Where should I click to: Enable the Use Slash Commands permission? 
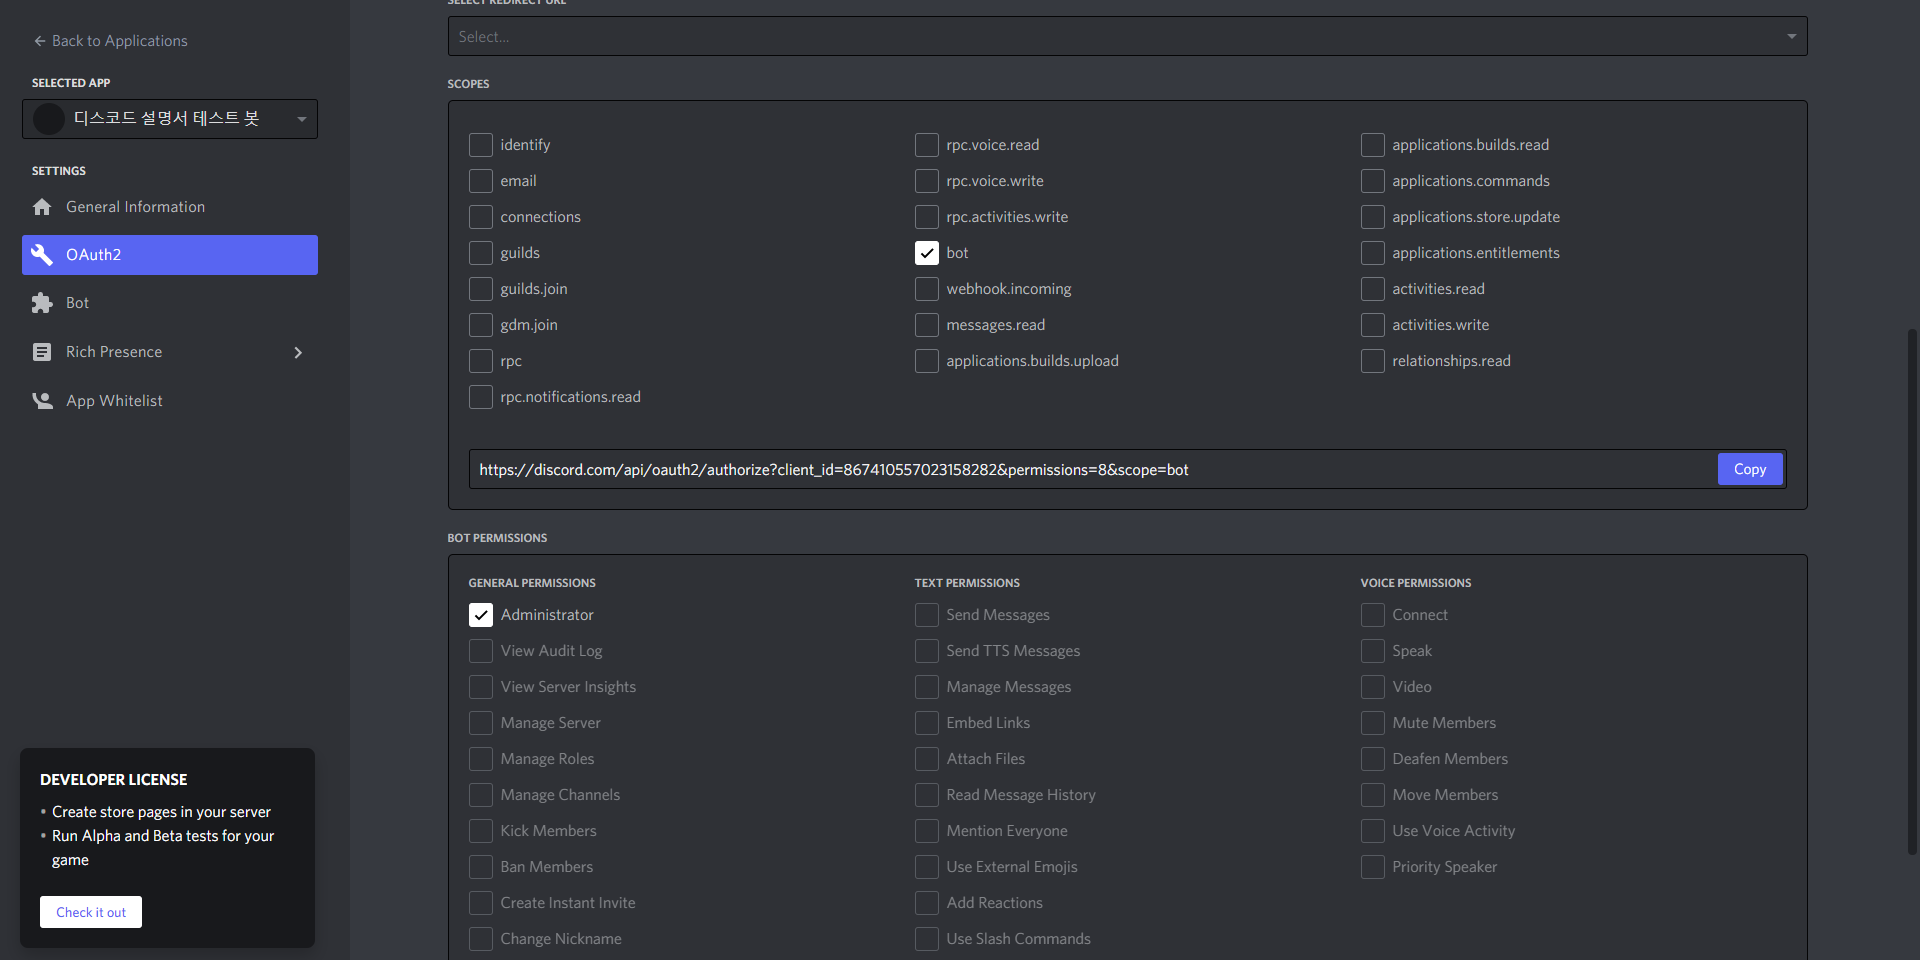pyautogui.click(x=927, y=939)
